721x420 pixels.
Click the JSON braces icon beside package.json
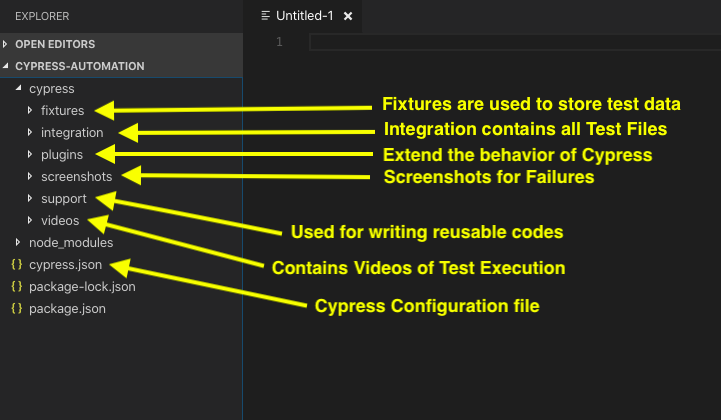tap(17, 308)
